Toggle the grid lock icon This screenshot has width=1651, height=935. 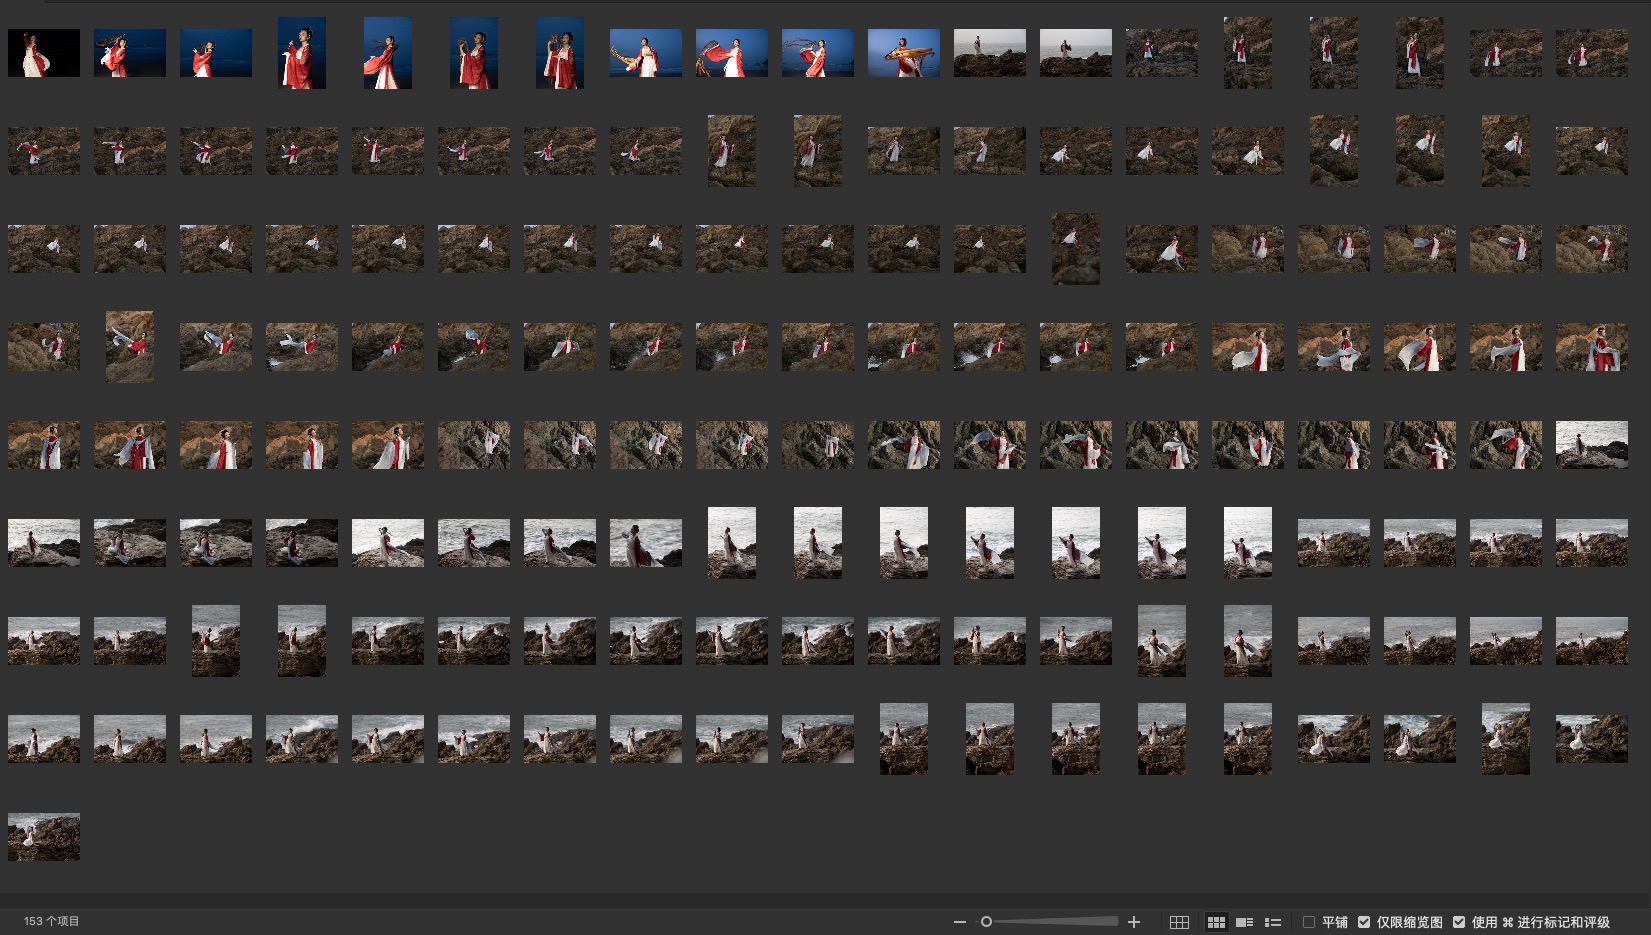point(1179,922)
